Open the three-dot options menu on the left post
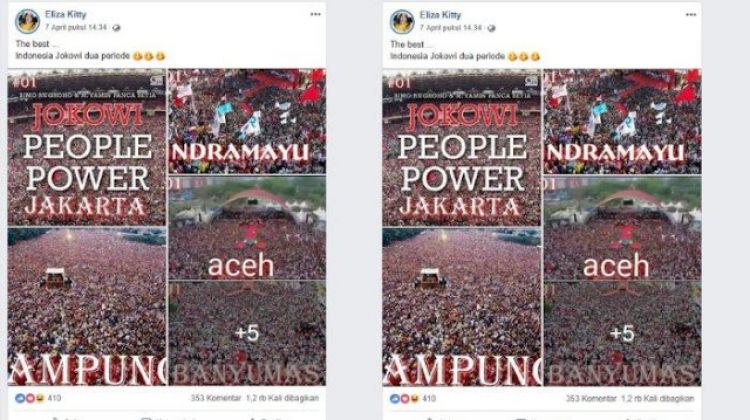The height and width of the screenshot is (420, 750). (315, 14)
